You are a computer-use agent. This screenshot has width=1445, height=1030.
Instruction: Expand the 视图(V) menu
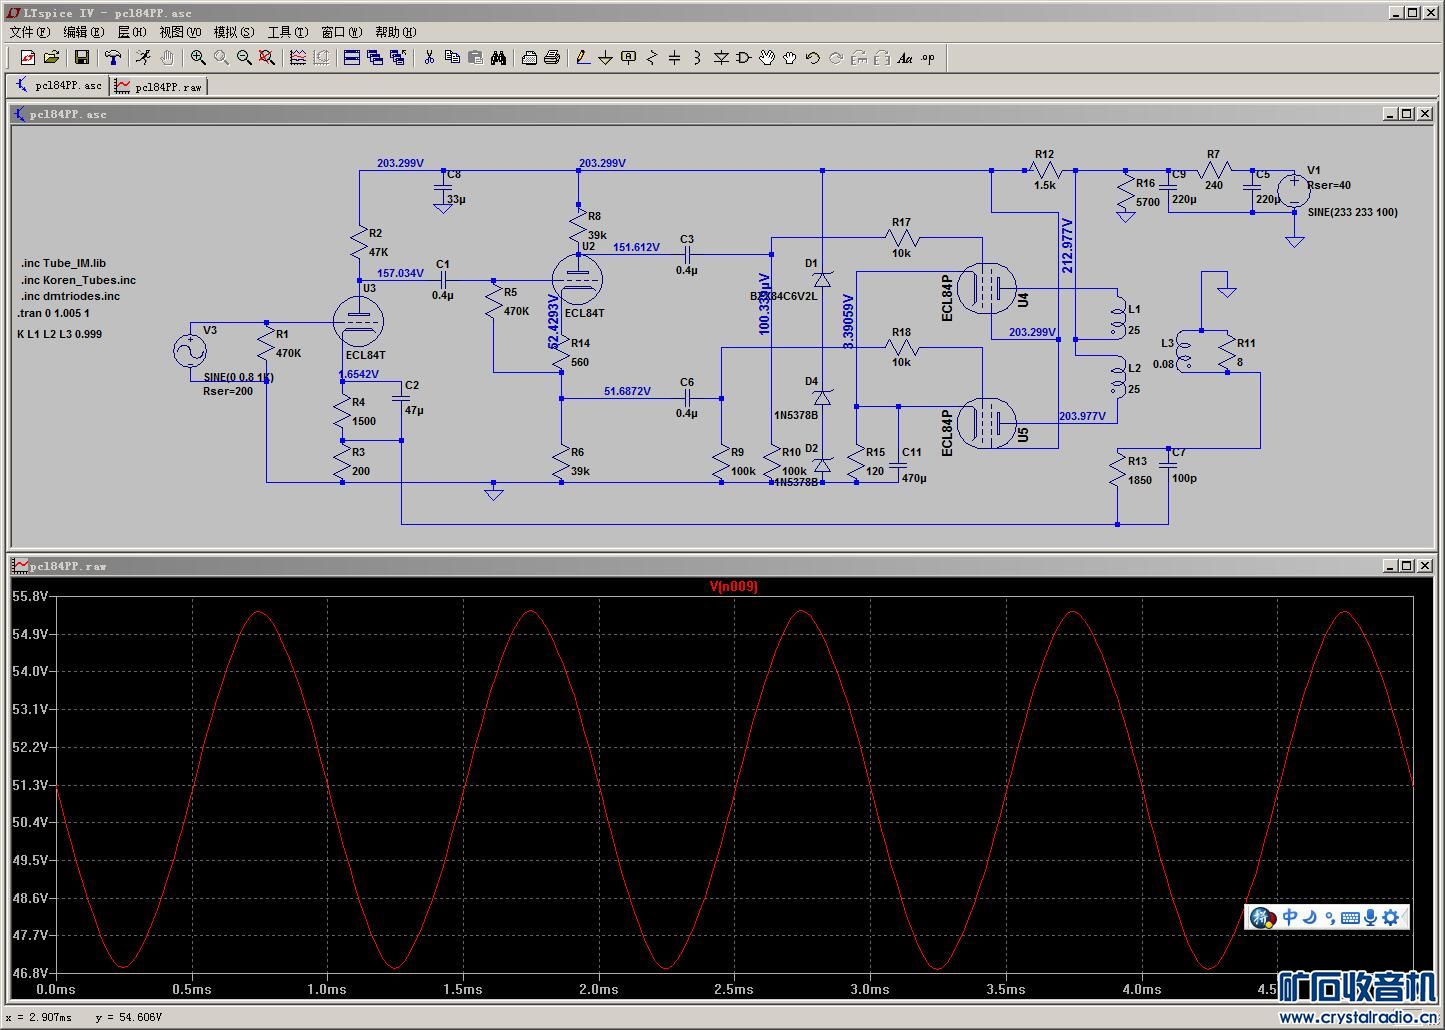(180, 32)
